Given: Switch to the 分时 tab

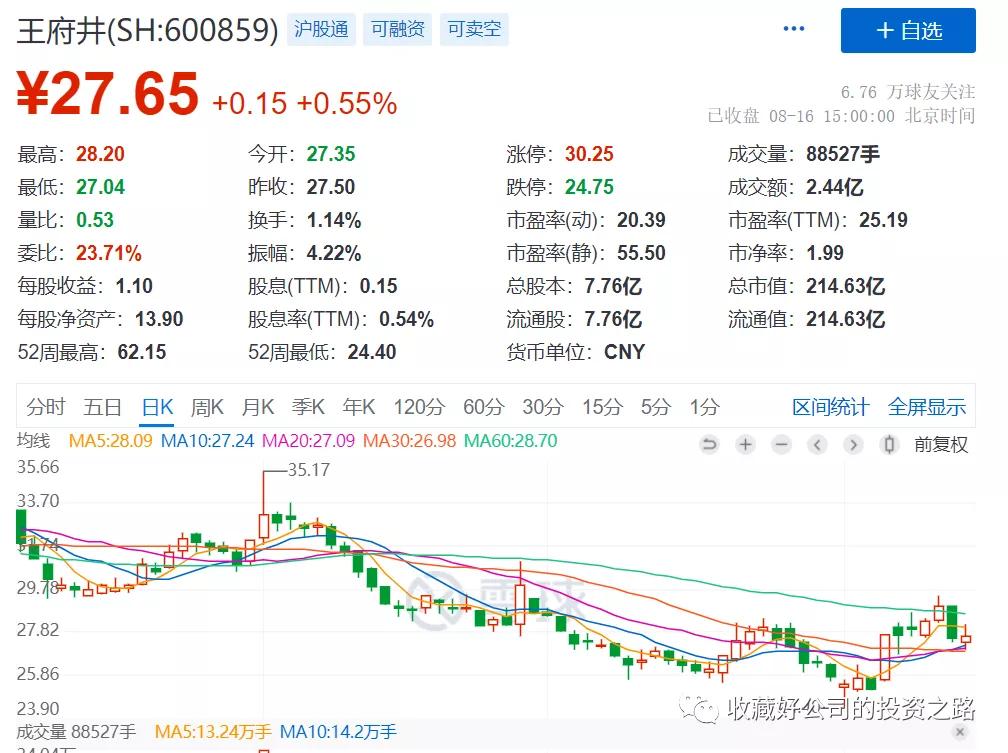Looking at the screenshot, I should tap(46, 407).
